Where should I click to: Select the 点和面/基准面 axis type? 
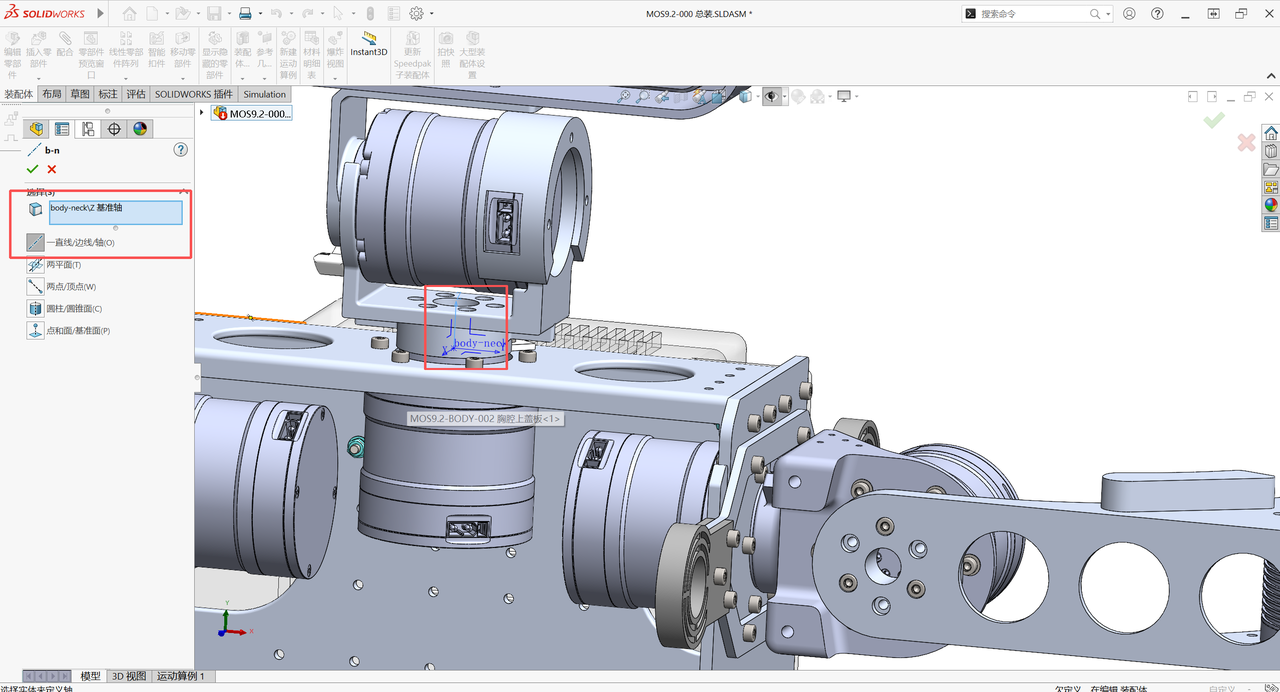pos(69,331)
